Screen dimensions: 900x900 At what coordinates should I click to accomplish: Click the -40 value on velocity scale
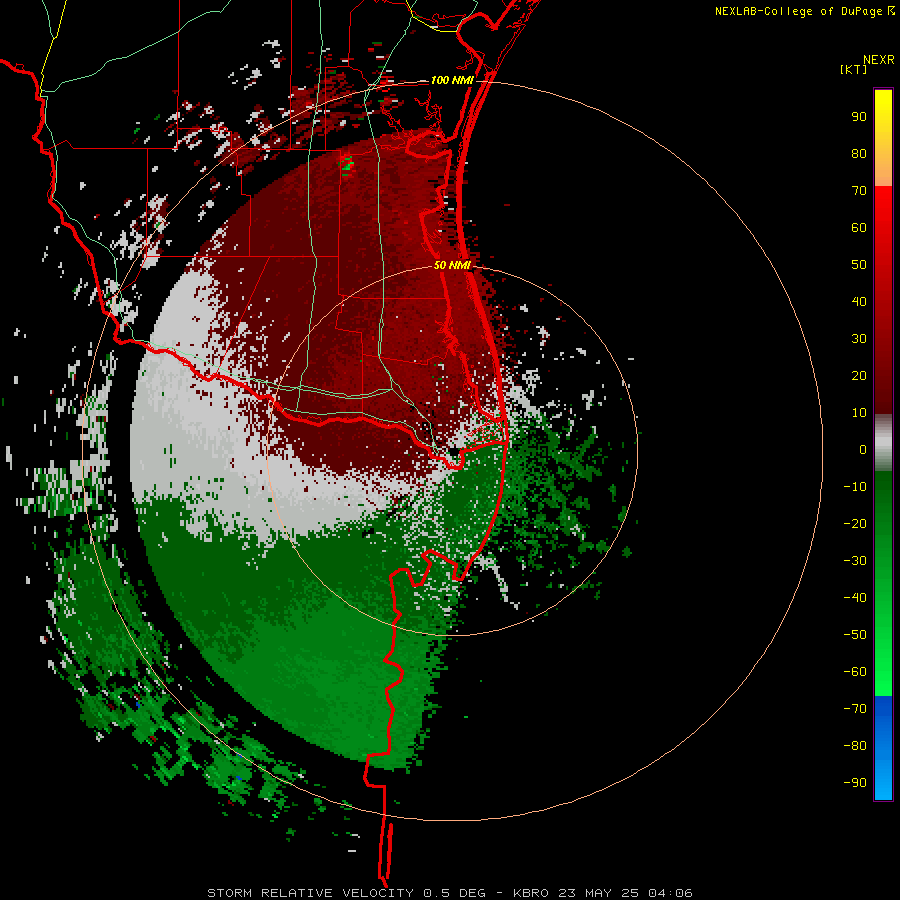855,598
